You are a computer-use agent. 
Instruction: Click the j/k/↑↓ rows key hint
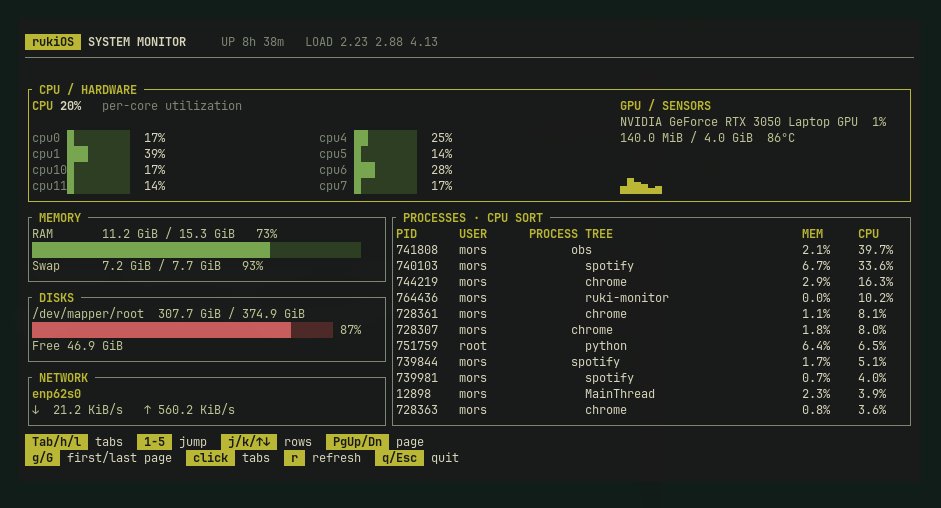[x=249, y=442]
